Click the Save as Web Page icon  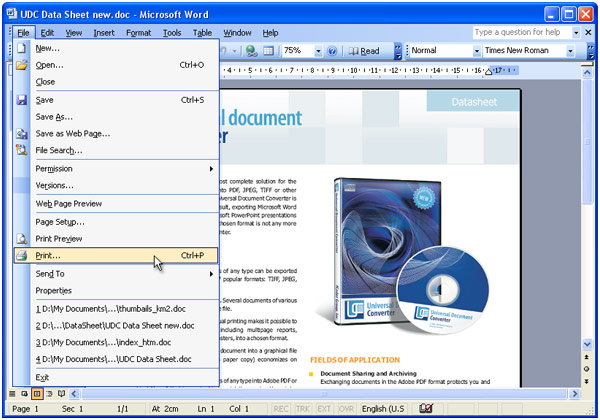tap(22, 133)
